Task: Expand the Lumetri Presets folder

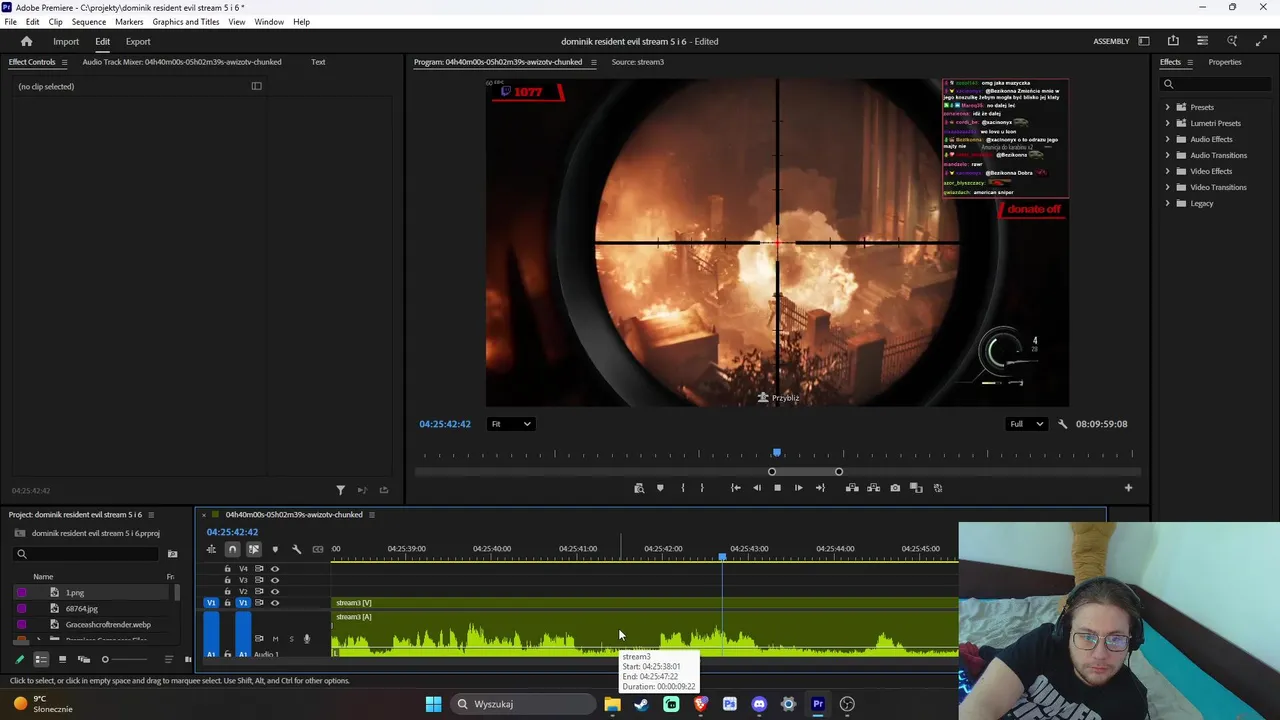Action: pyautogui.click(x=1167, y=123)
